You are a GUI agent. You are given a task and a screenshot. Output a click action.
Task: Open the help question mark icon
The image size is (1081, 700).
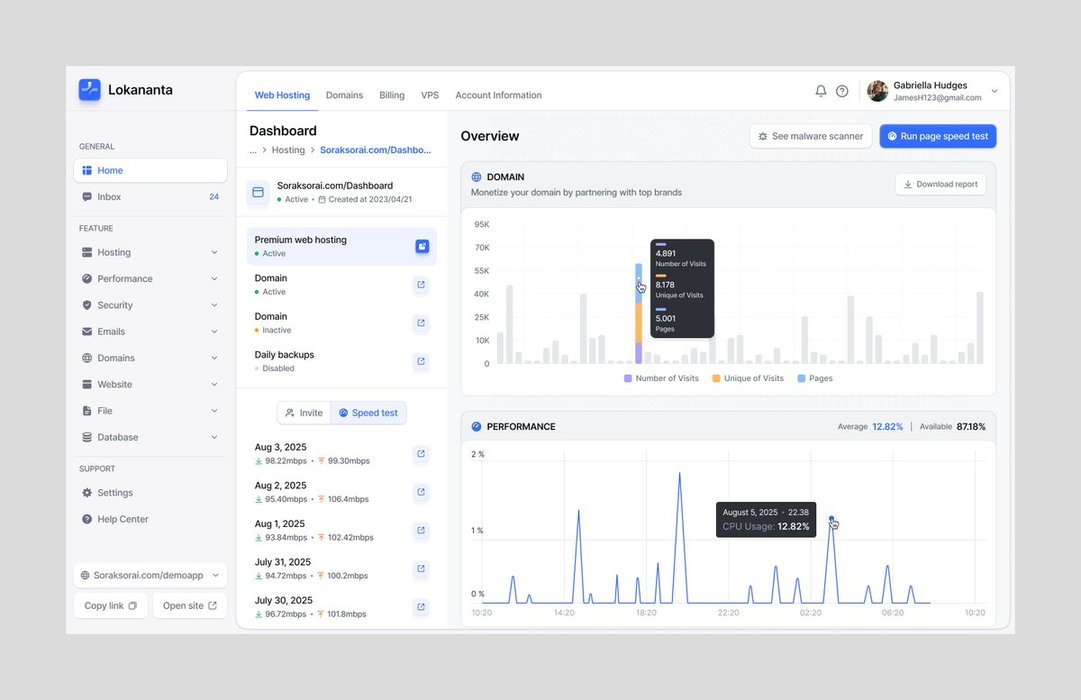tap(842, 91)
